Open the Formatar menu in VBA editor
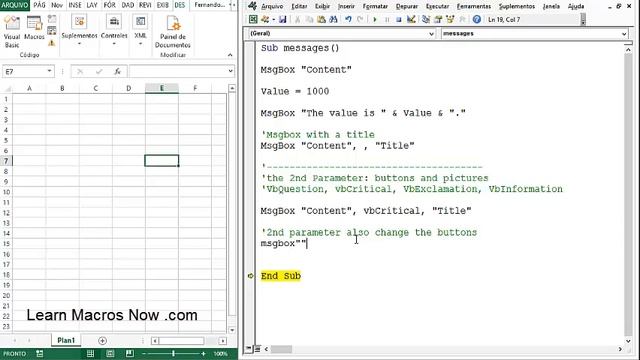This screenshot has height=360, width=640. coord(375,6)
